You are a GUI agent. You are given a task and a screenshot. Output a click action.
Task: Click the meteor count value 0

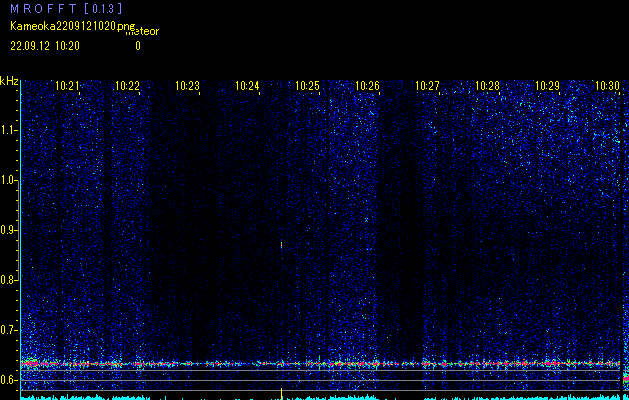coord(138,46)
